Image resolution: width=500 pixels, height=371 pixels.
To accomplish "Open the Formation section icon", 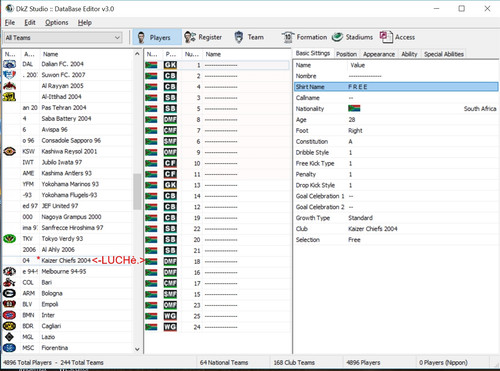I will coord(287,37).
